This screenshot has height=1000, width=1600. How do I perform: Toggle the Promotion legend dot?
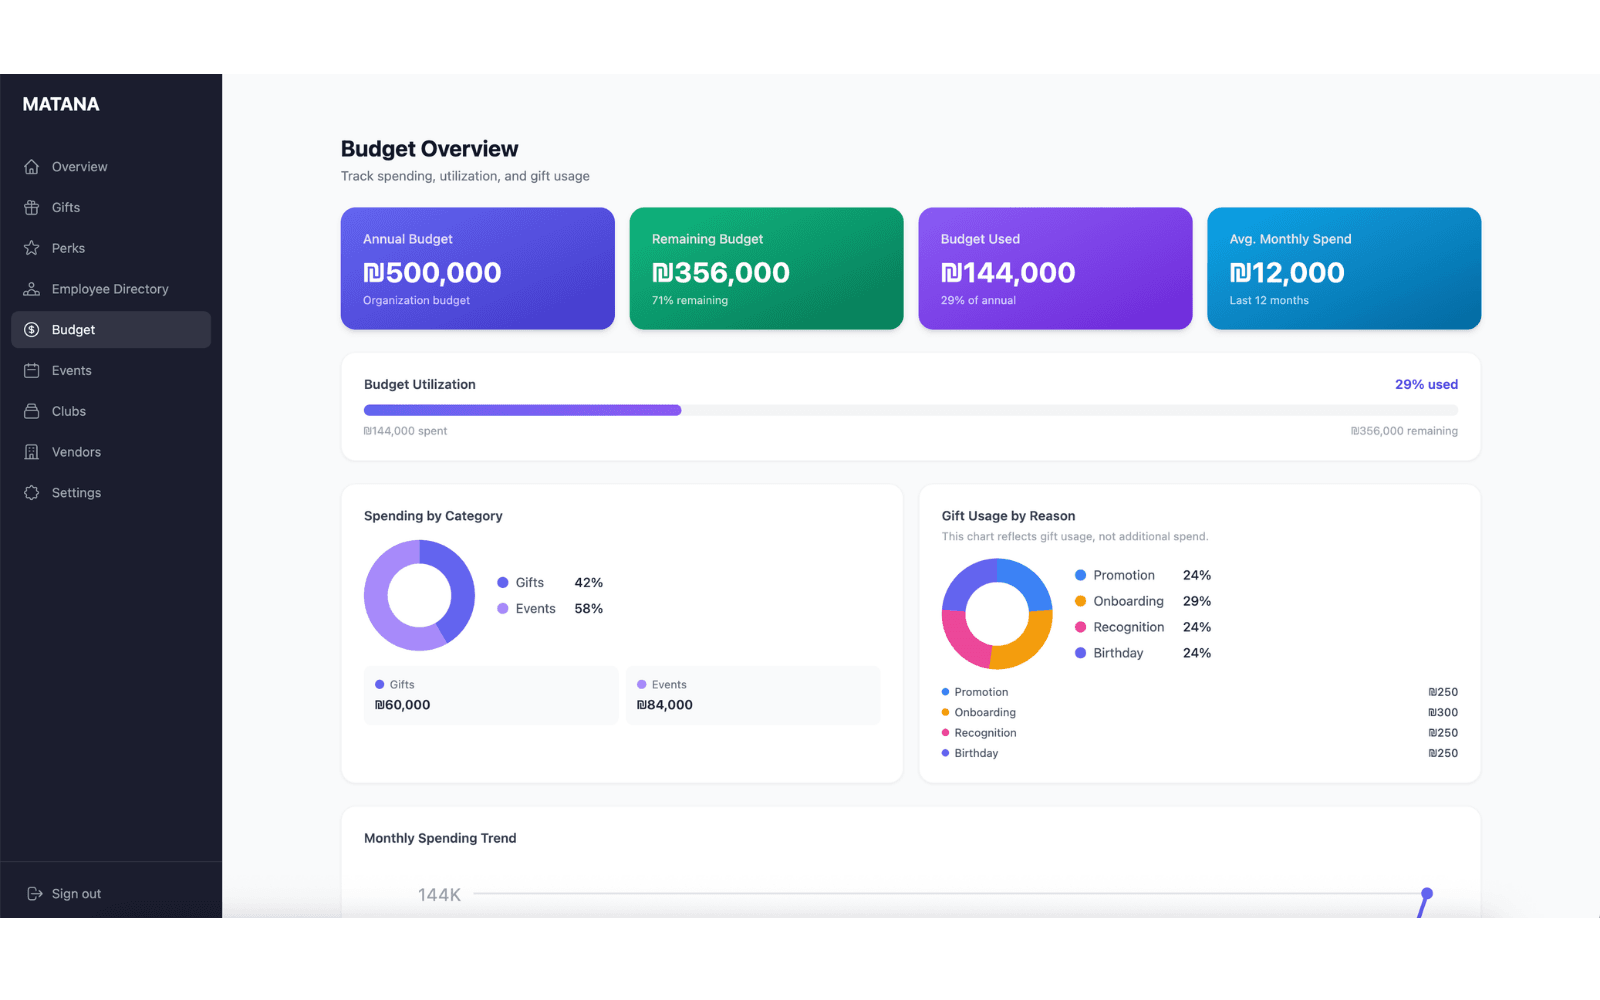pos(1081,575)
